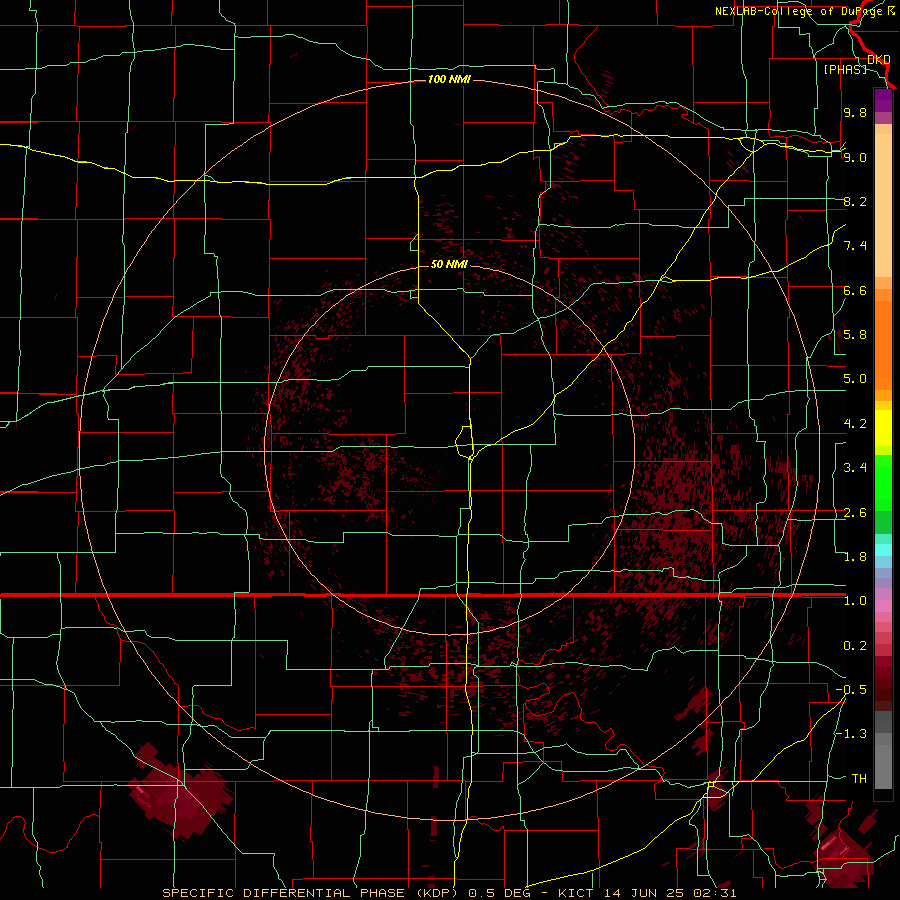
Task: Click the 0.2 scale value
Action: [855, 646]
